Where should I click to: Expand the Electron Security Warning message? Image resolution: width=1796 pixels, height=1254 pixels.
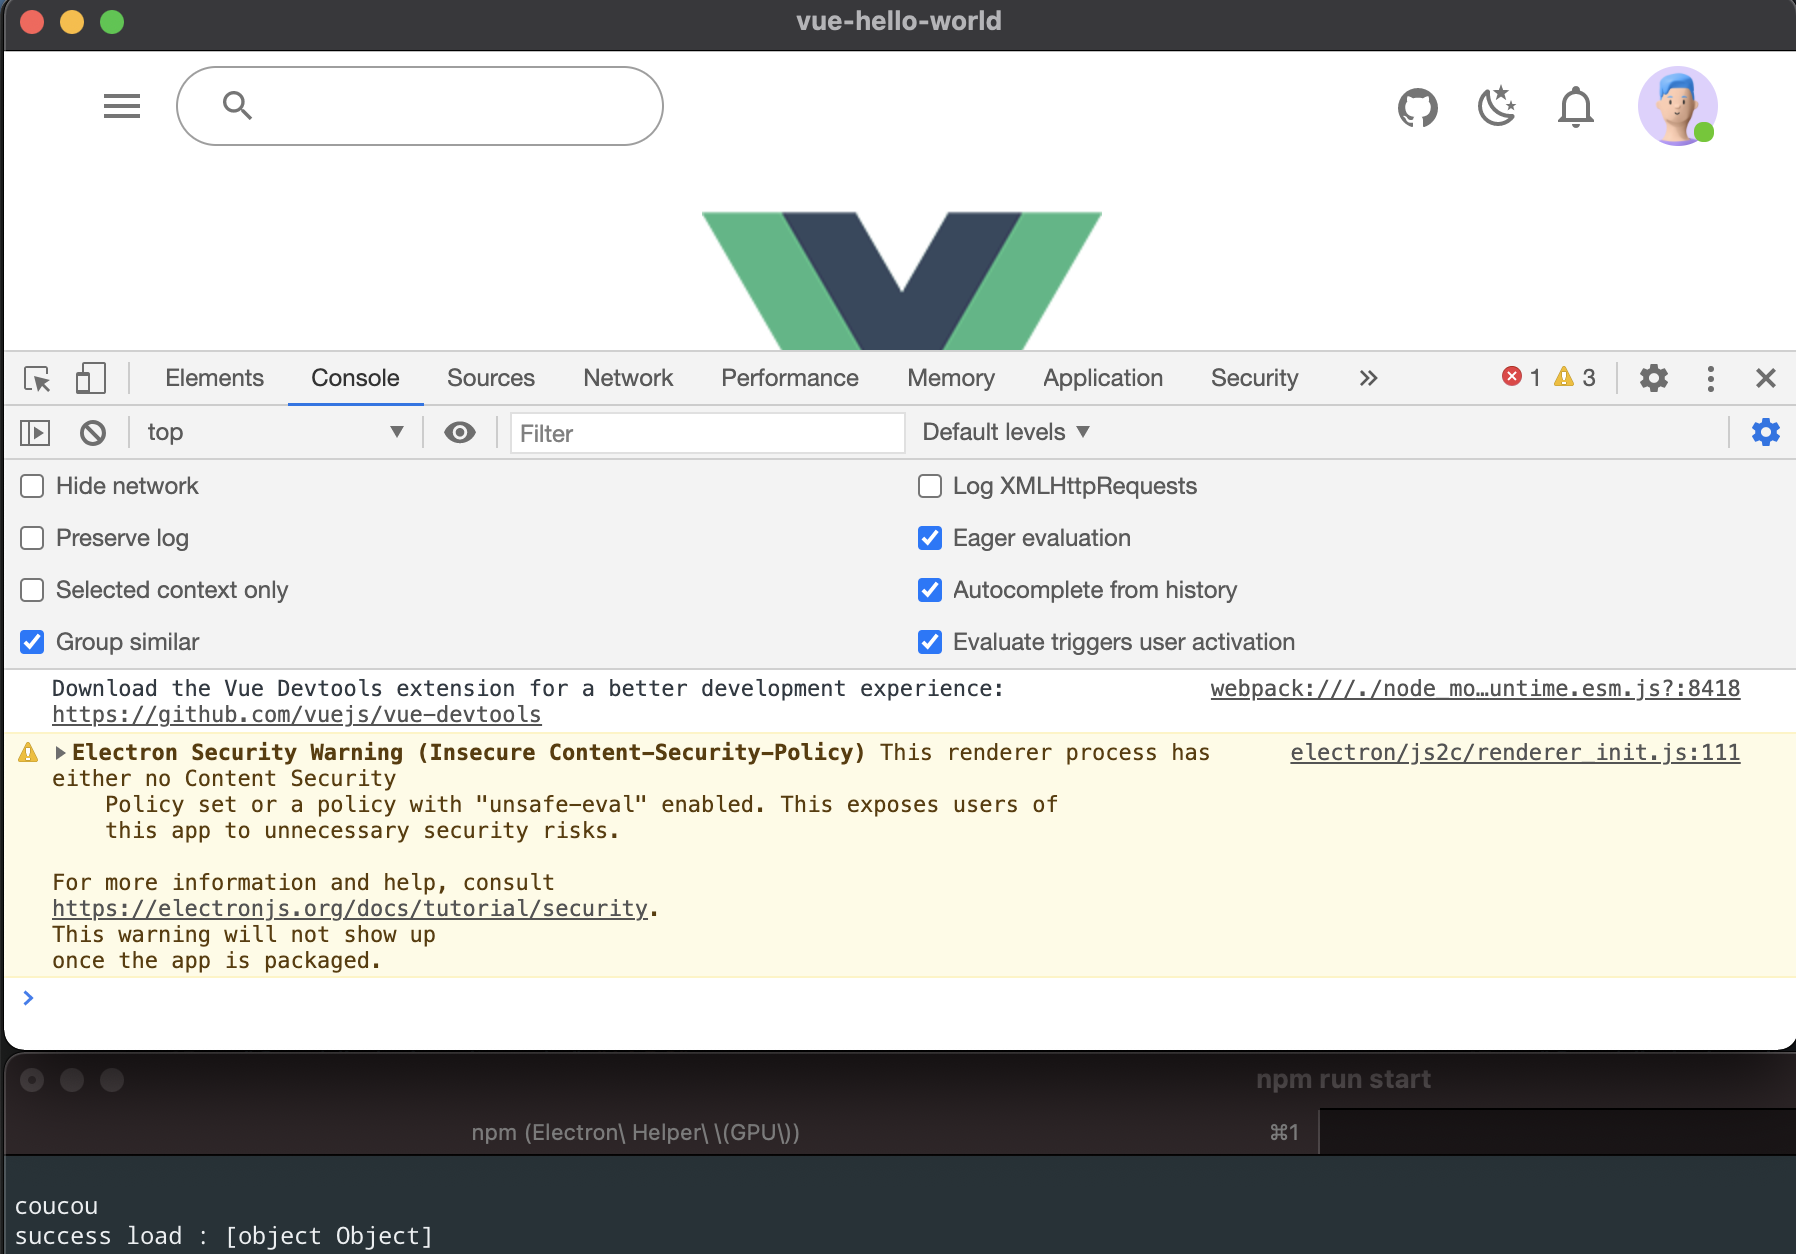(x=60, y=753)
